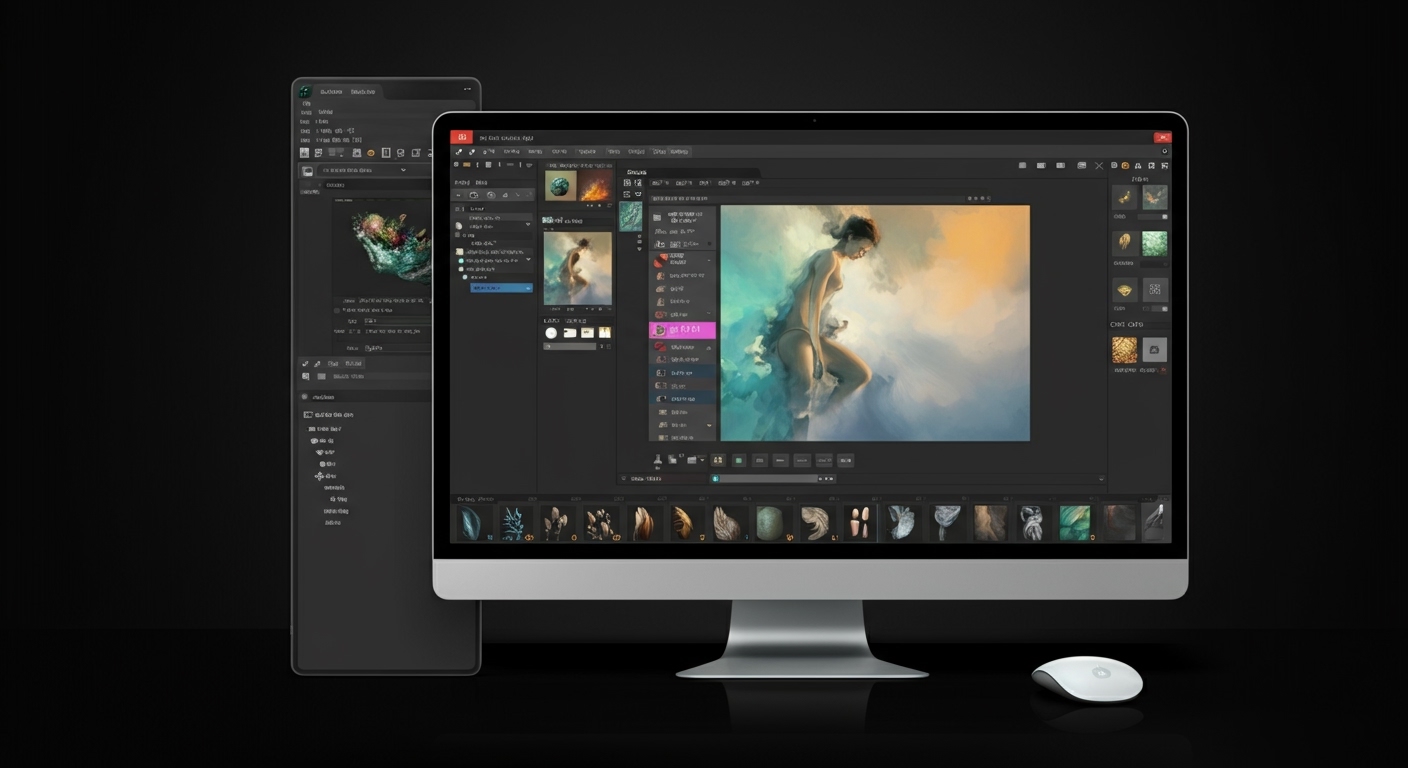1408x768 pixels.
Task: Toggle the lock icon on the red layer
Action: (709, 346)
